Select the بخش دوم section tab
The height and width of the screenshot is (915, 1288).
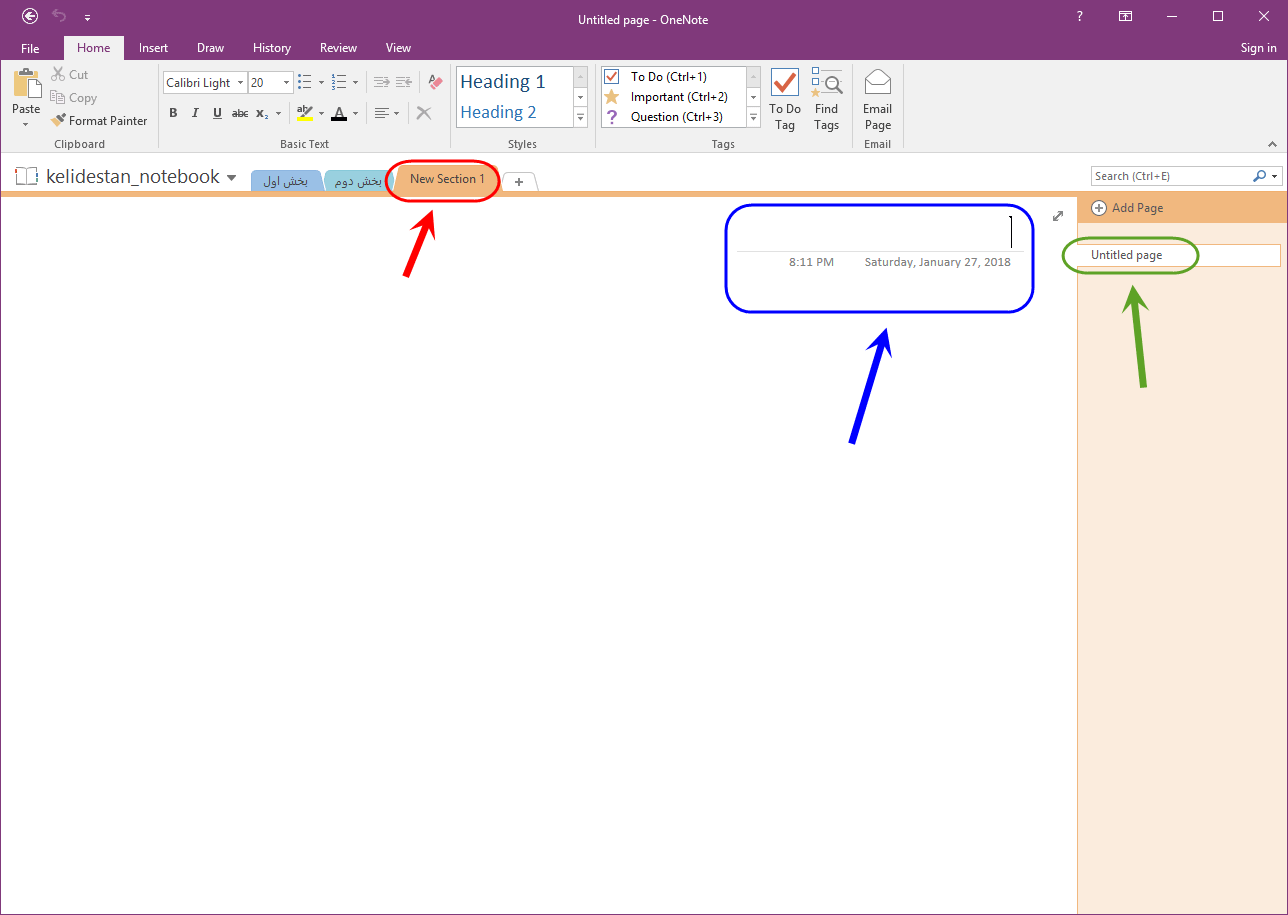[358, 181]
